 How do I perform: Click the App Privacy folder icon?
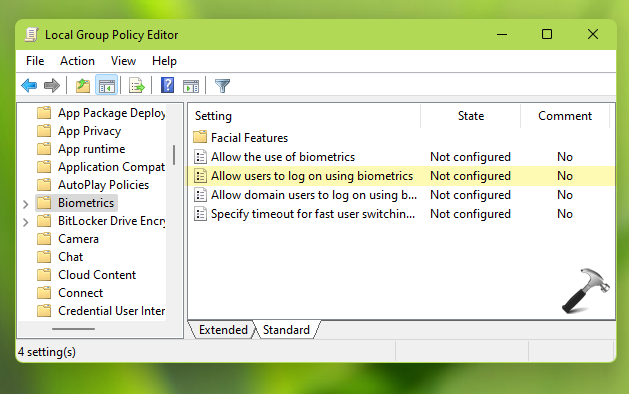point(44,131)
